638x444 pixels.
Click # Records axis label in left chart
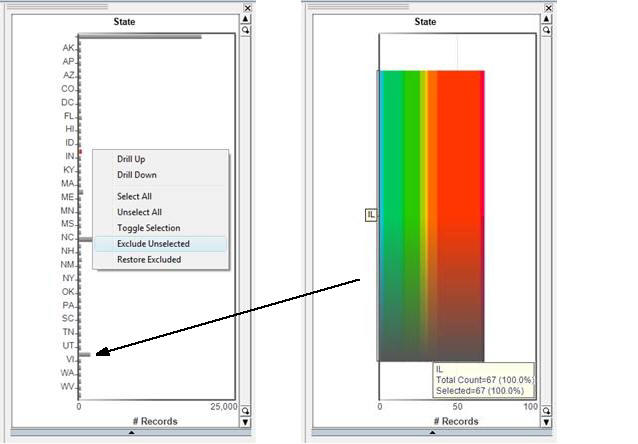pos(155,421)
